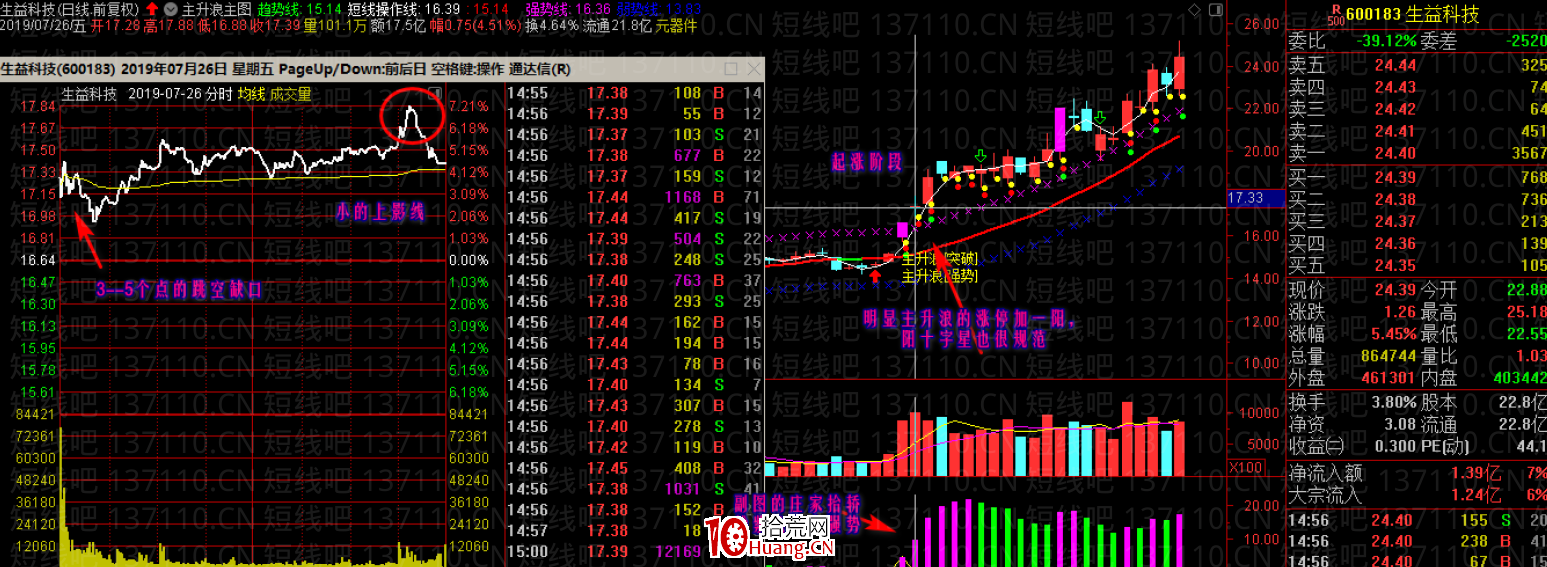Select the 主升浪主图 indicator name
This screenshot has width=1547, height=567.
point(216,8)
